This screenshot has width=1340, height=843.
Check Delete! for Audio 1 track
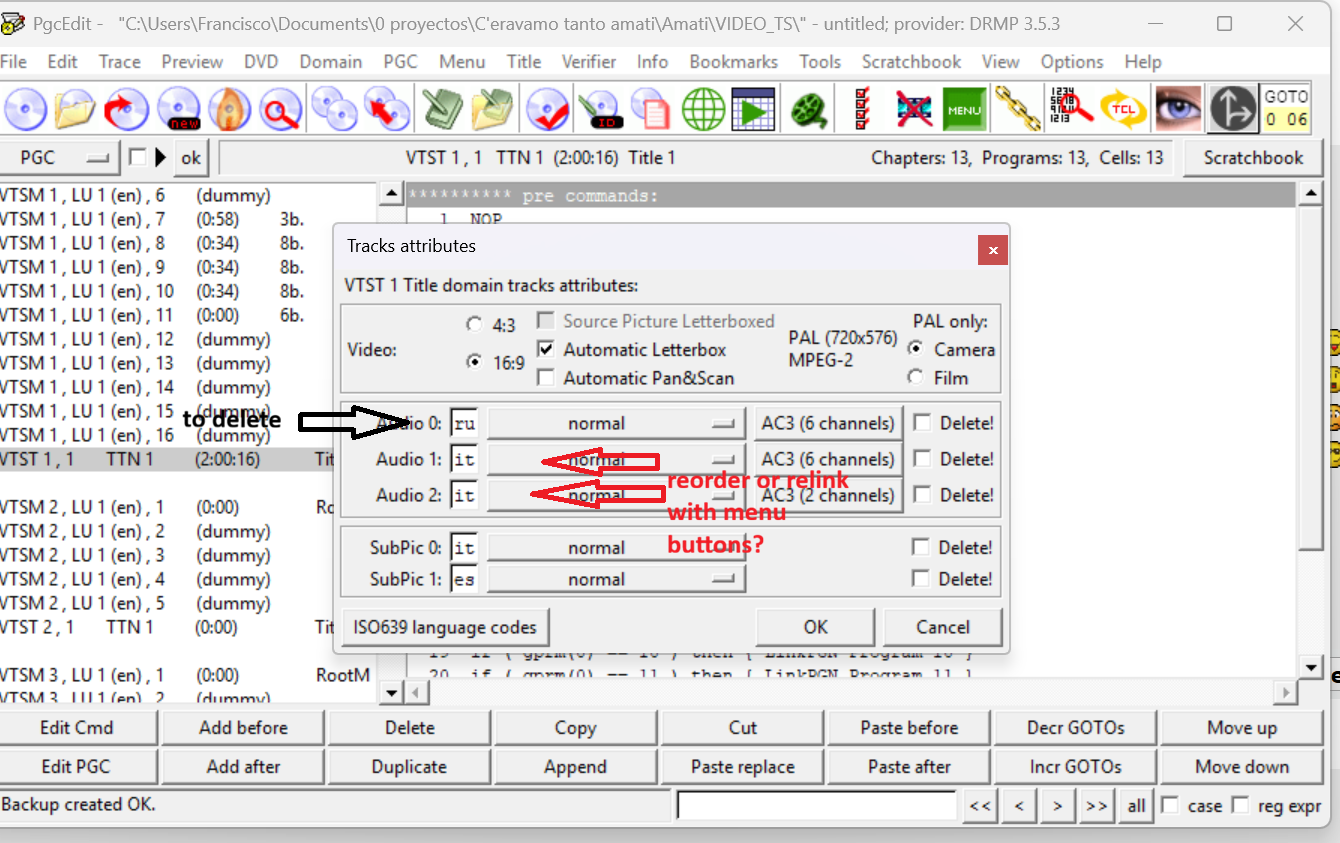click(x=922, y=459)
